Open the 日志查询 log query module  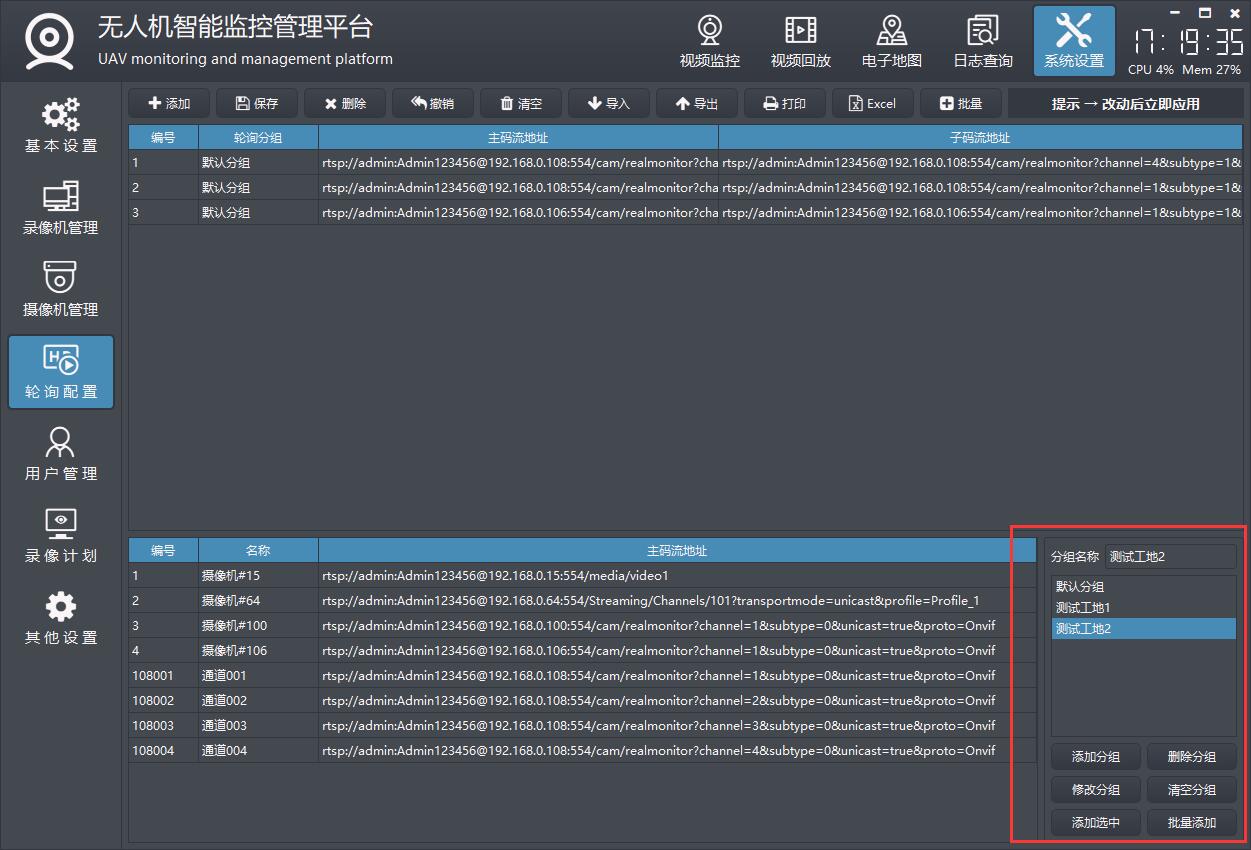coord(982,42)
